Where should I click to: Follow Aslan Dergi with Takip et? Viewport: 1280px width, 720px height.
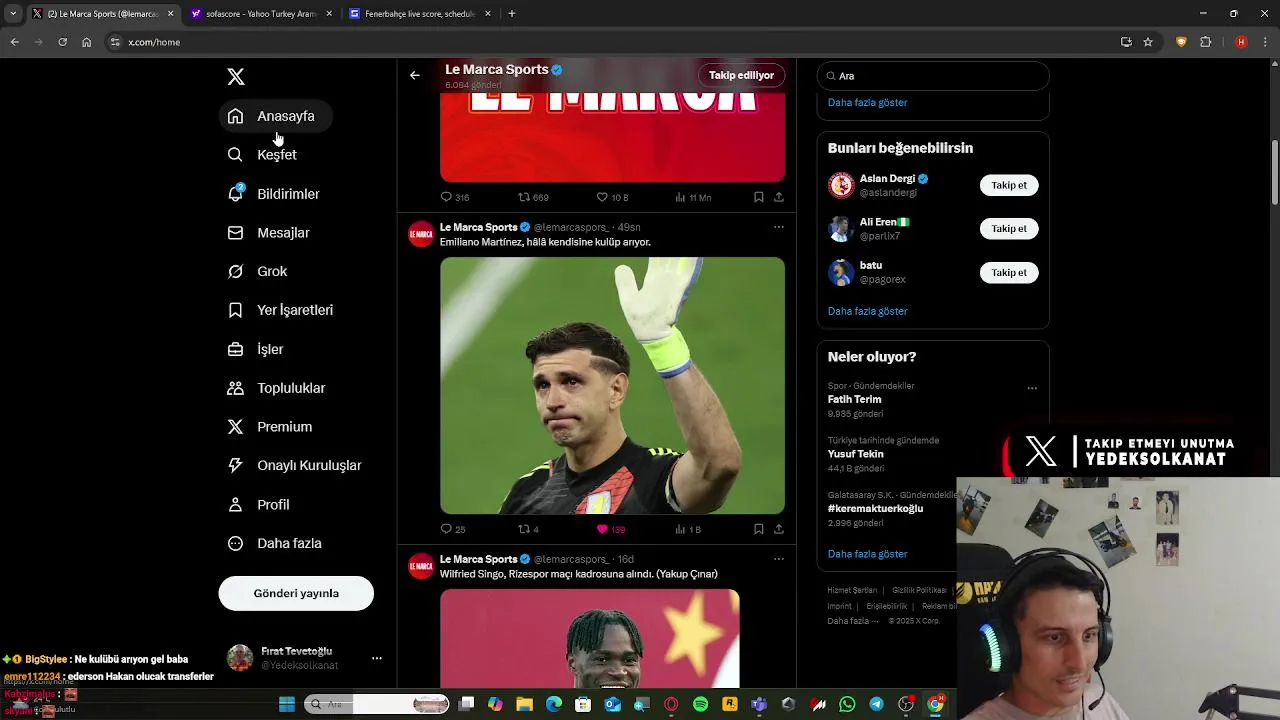tap(1009, 185)
